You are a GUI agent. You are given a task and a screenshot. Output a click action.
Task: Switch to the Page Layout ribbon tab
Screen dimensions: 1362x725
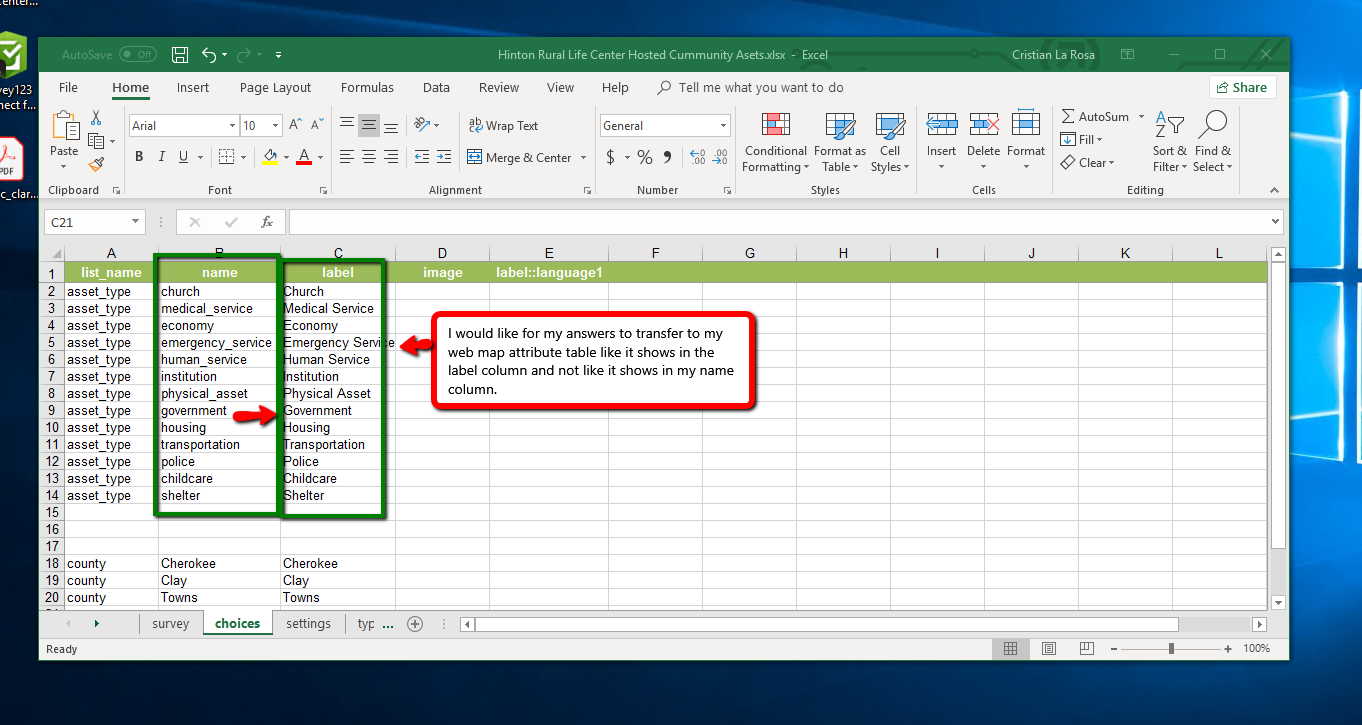pos(275,88)
